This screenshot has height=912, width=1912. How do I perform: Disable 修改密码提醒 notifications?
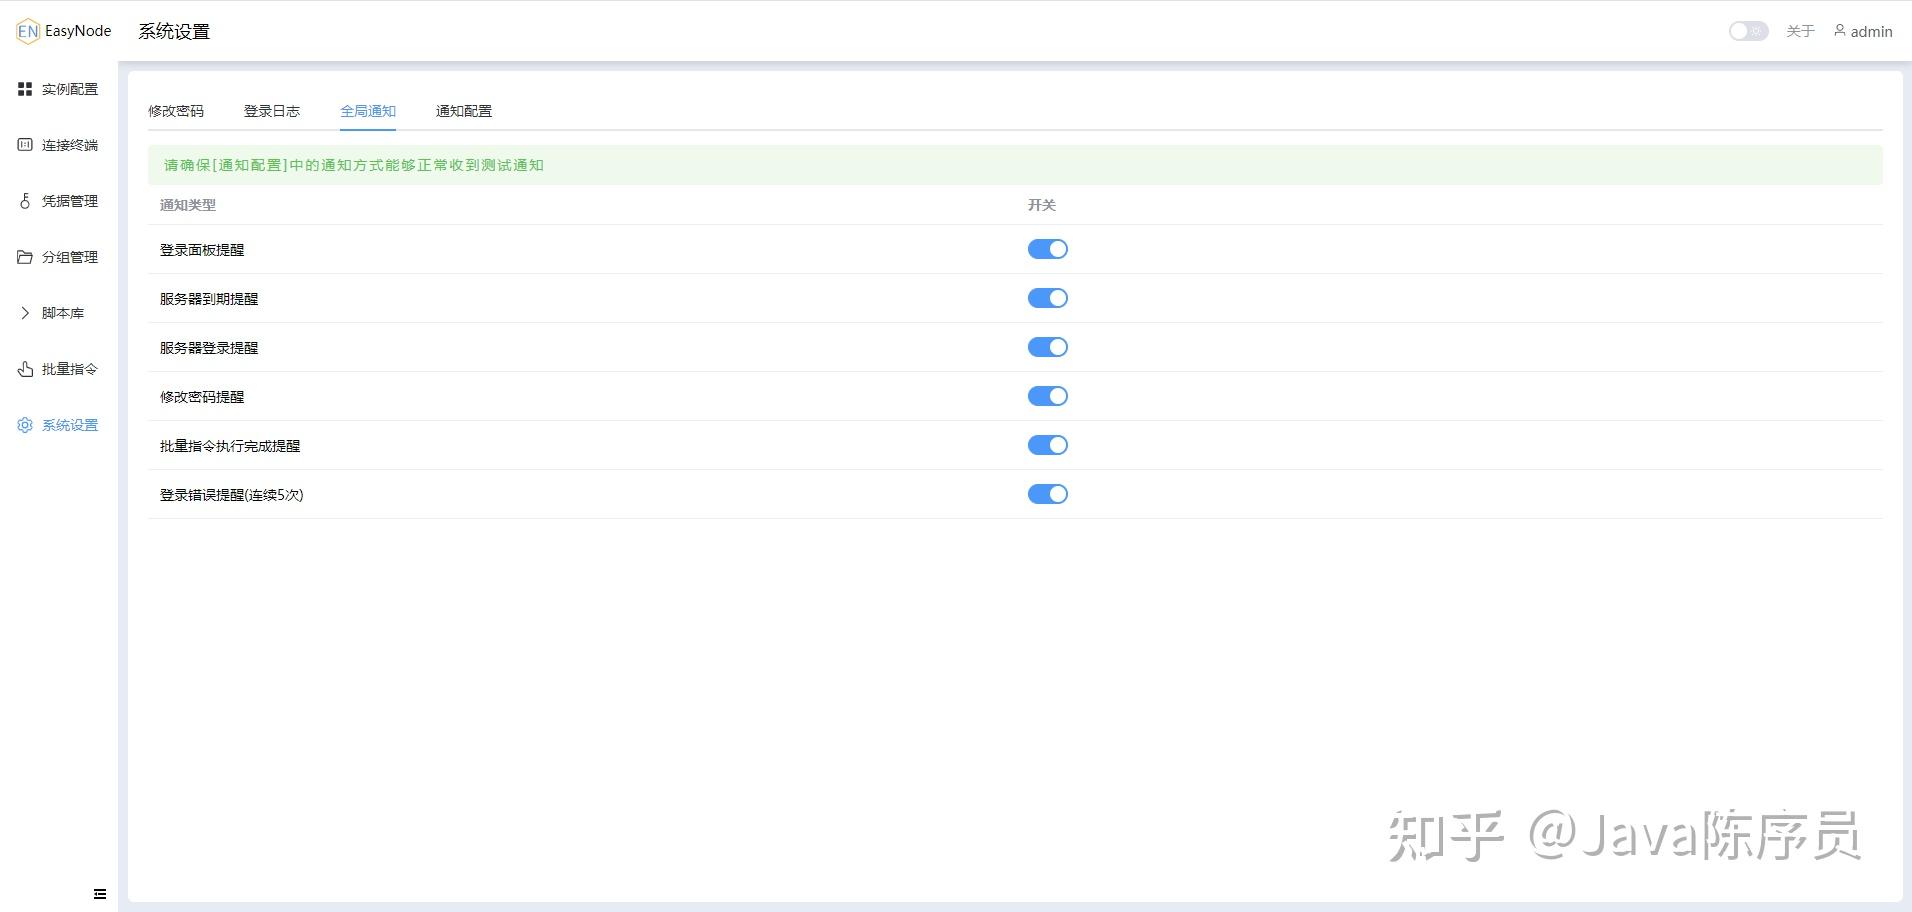1048,395
